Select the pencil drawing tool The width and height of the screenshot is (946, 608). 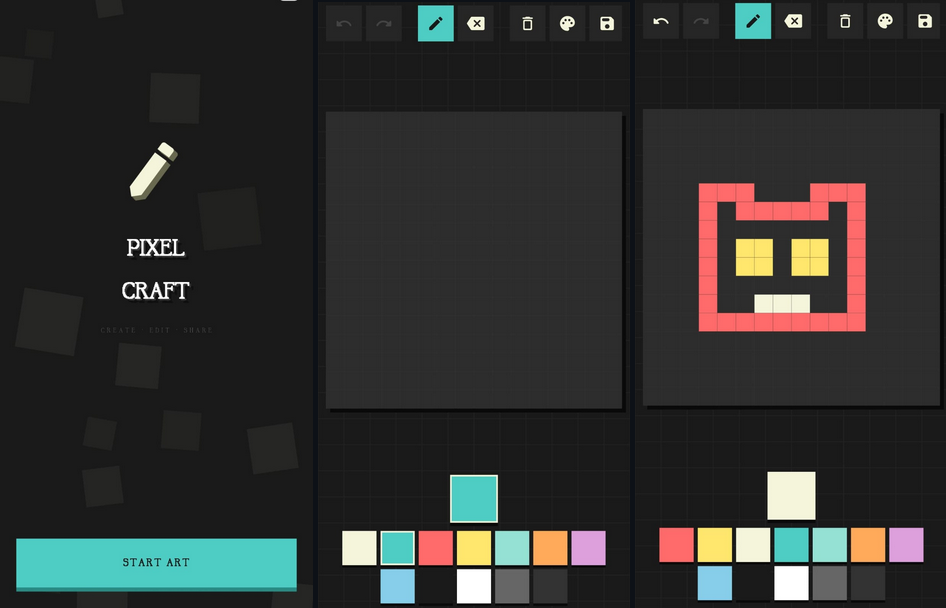(x=435, y=23)
